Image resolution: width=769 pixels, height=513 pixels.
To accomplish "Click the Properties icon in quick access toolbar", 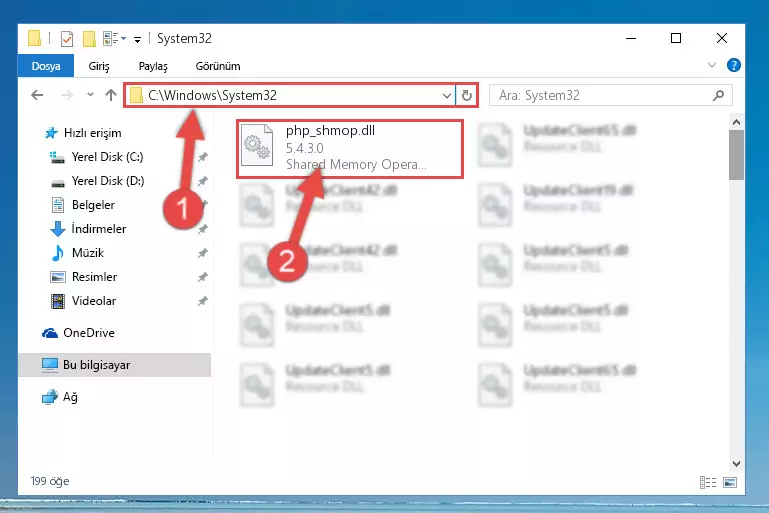I will (x=67, y=38).
